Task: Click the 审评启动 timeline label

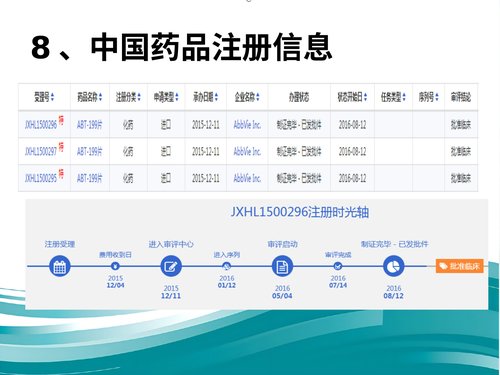Action: (x=282, y=244)
